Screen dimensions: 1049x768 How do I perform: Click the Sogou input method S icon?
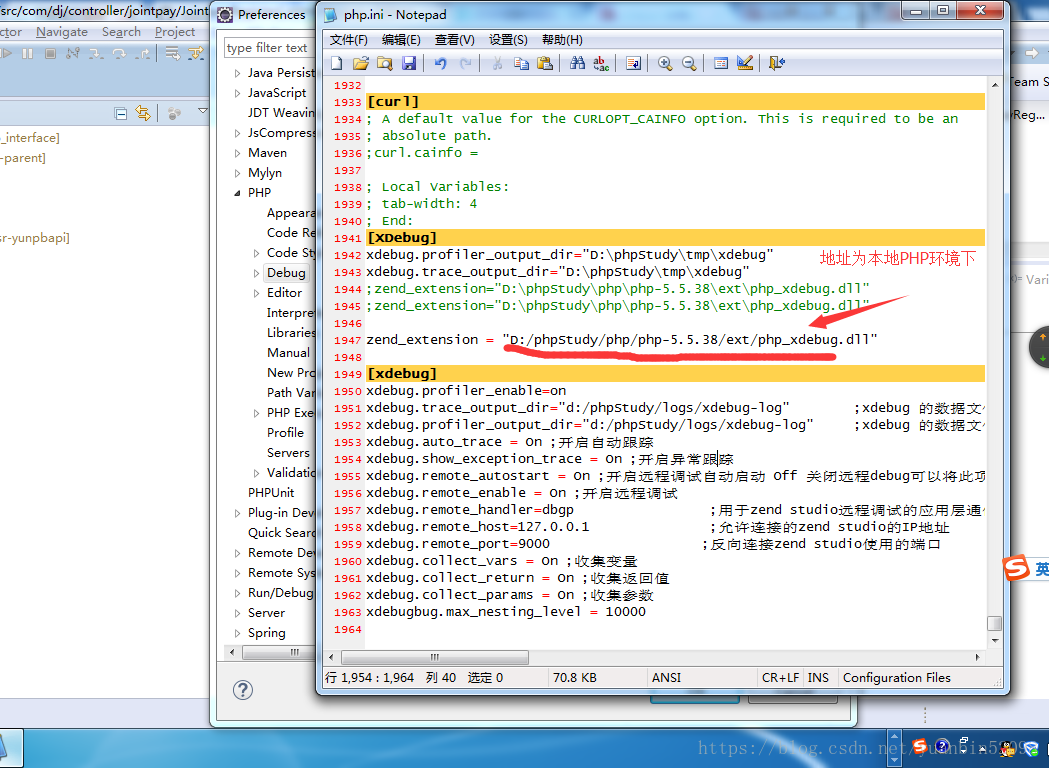1016,568
